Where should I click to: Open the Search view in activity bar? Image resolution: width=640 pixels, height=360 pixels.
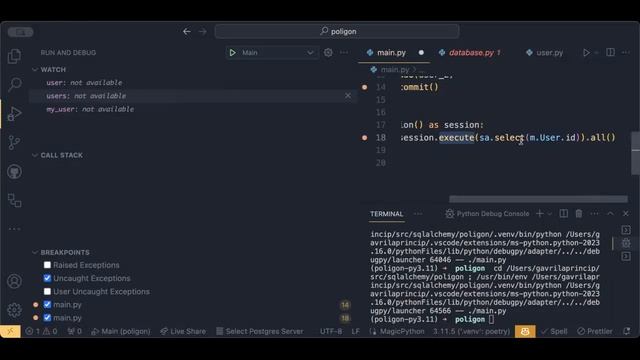(x=15, y=84)
